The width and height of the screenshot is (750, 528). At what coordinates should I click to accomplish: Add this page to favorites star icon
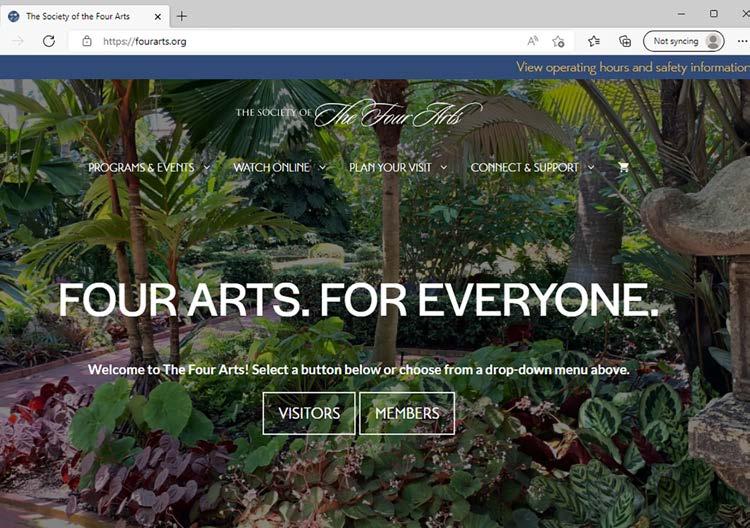tap(558, 42)
